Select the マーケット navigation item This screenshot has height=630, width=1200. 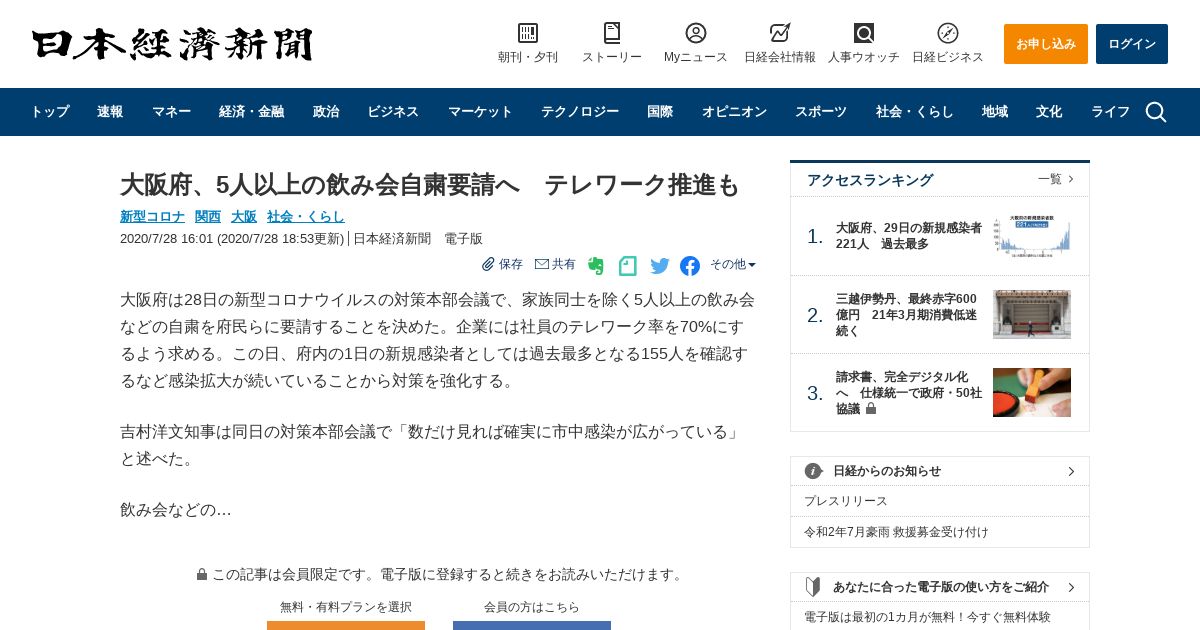[x=480, y=112]
